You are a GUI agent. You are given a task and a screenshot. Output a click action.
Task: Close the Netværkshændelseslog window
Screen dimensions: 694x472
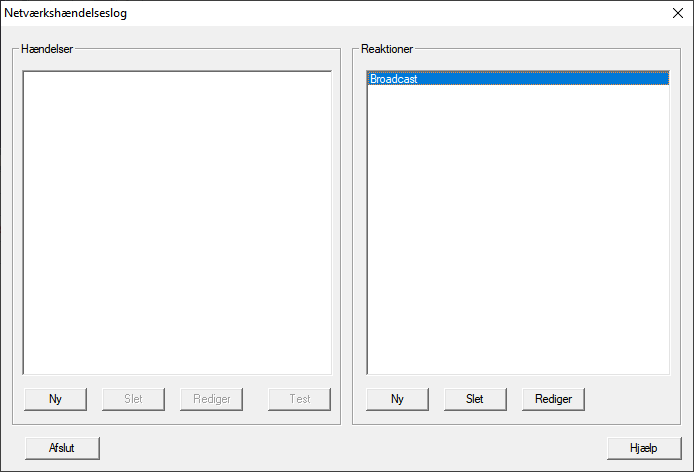(x=676, y=14)
